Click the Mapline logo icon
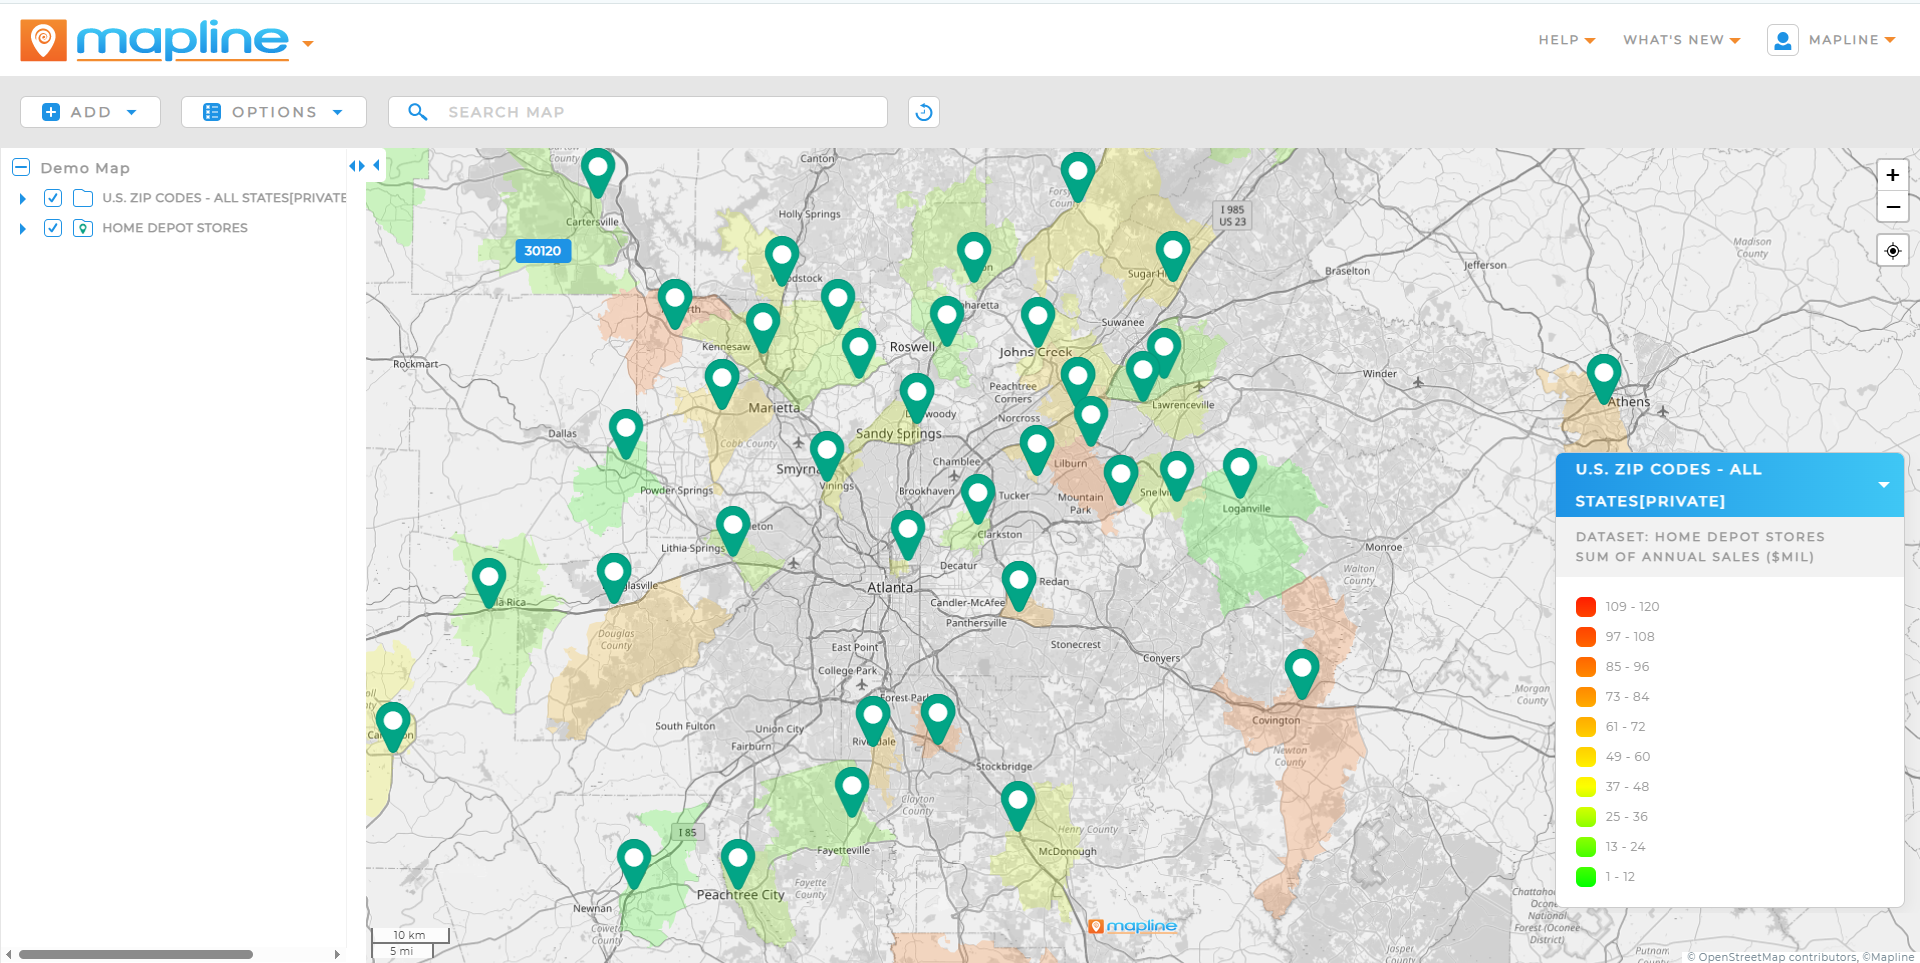This screenshot has width=1920, height=963. coord(43,40)
